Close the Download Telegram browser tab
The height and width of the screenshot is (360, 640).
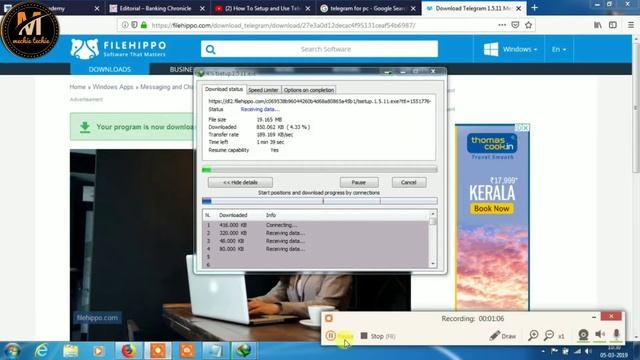[518, 8]
